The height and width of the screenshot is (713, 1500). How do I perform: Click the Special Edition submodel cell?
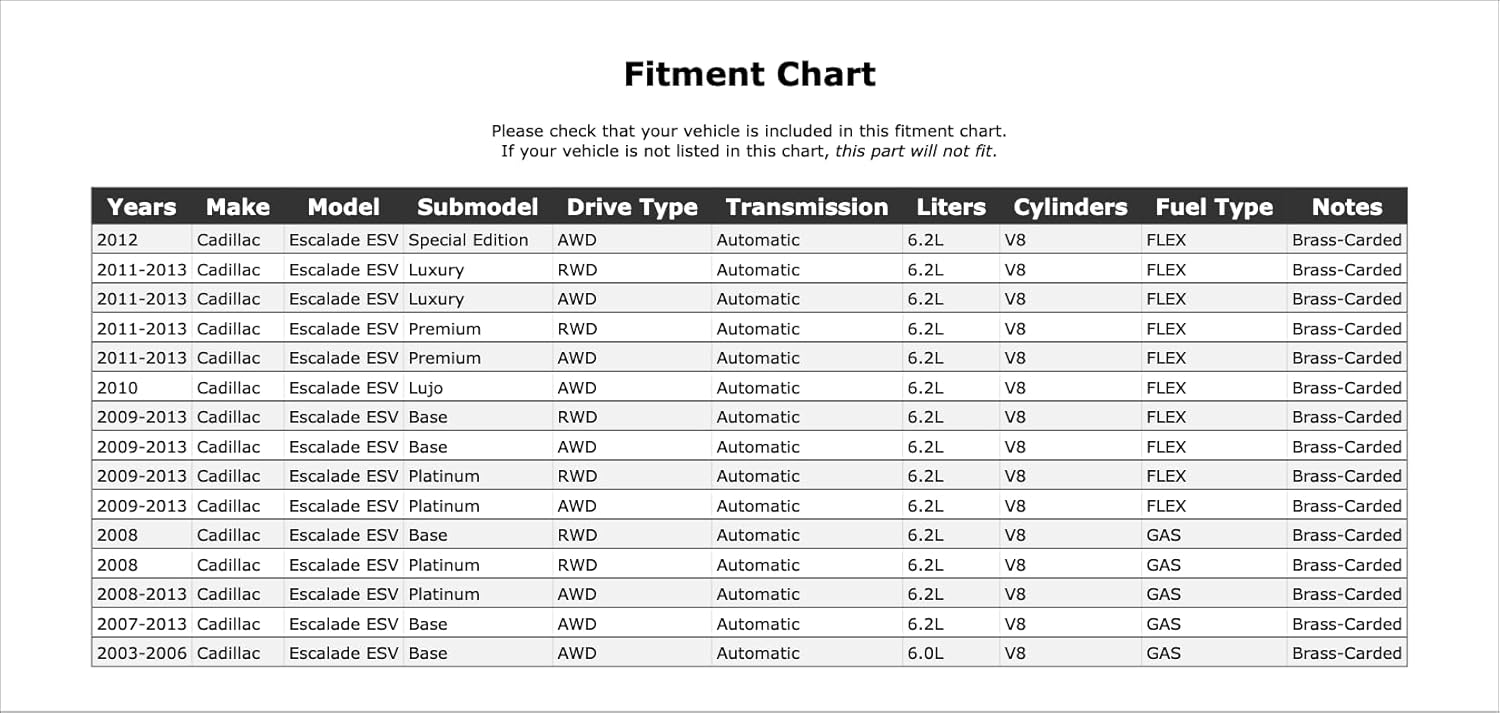468,240
